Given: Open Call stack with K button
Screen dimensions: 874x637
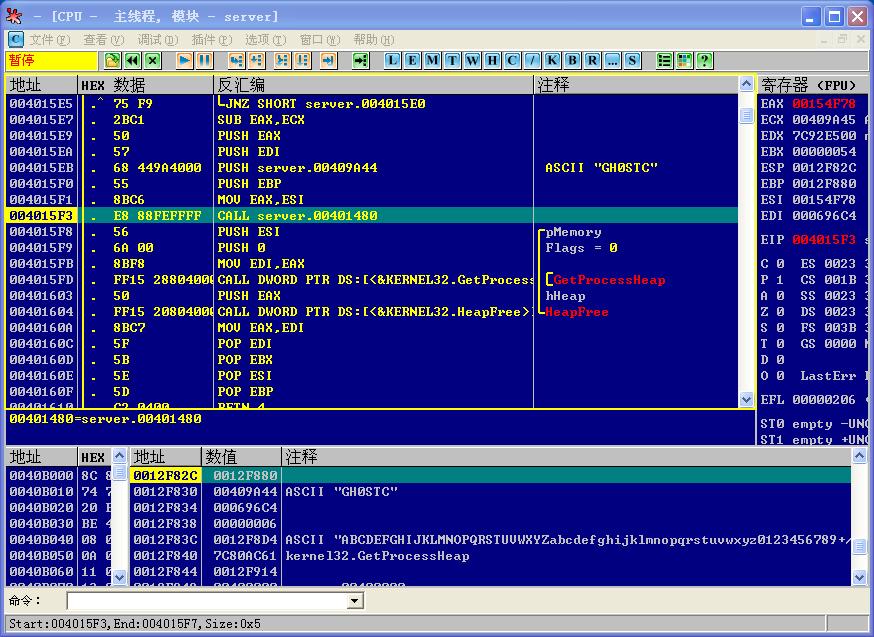Looking at the screenshot, I should click(x=552, y=60).
